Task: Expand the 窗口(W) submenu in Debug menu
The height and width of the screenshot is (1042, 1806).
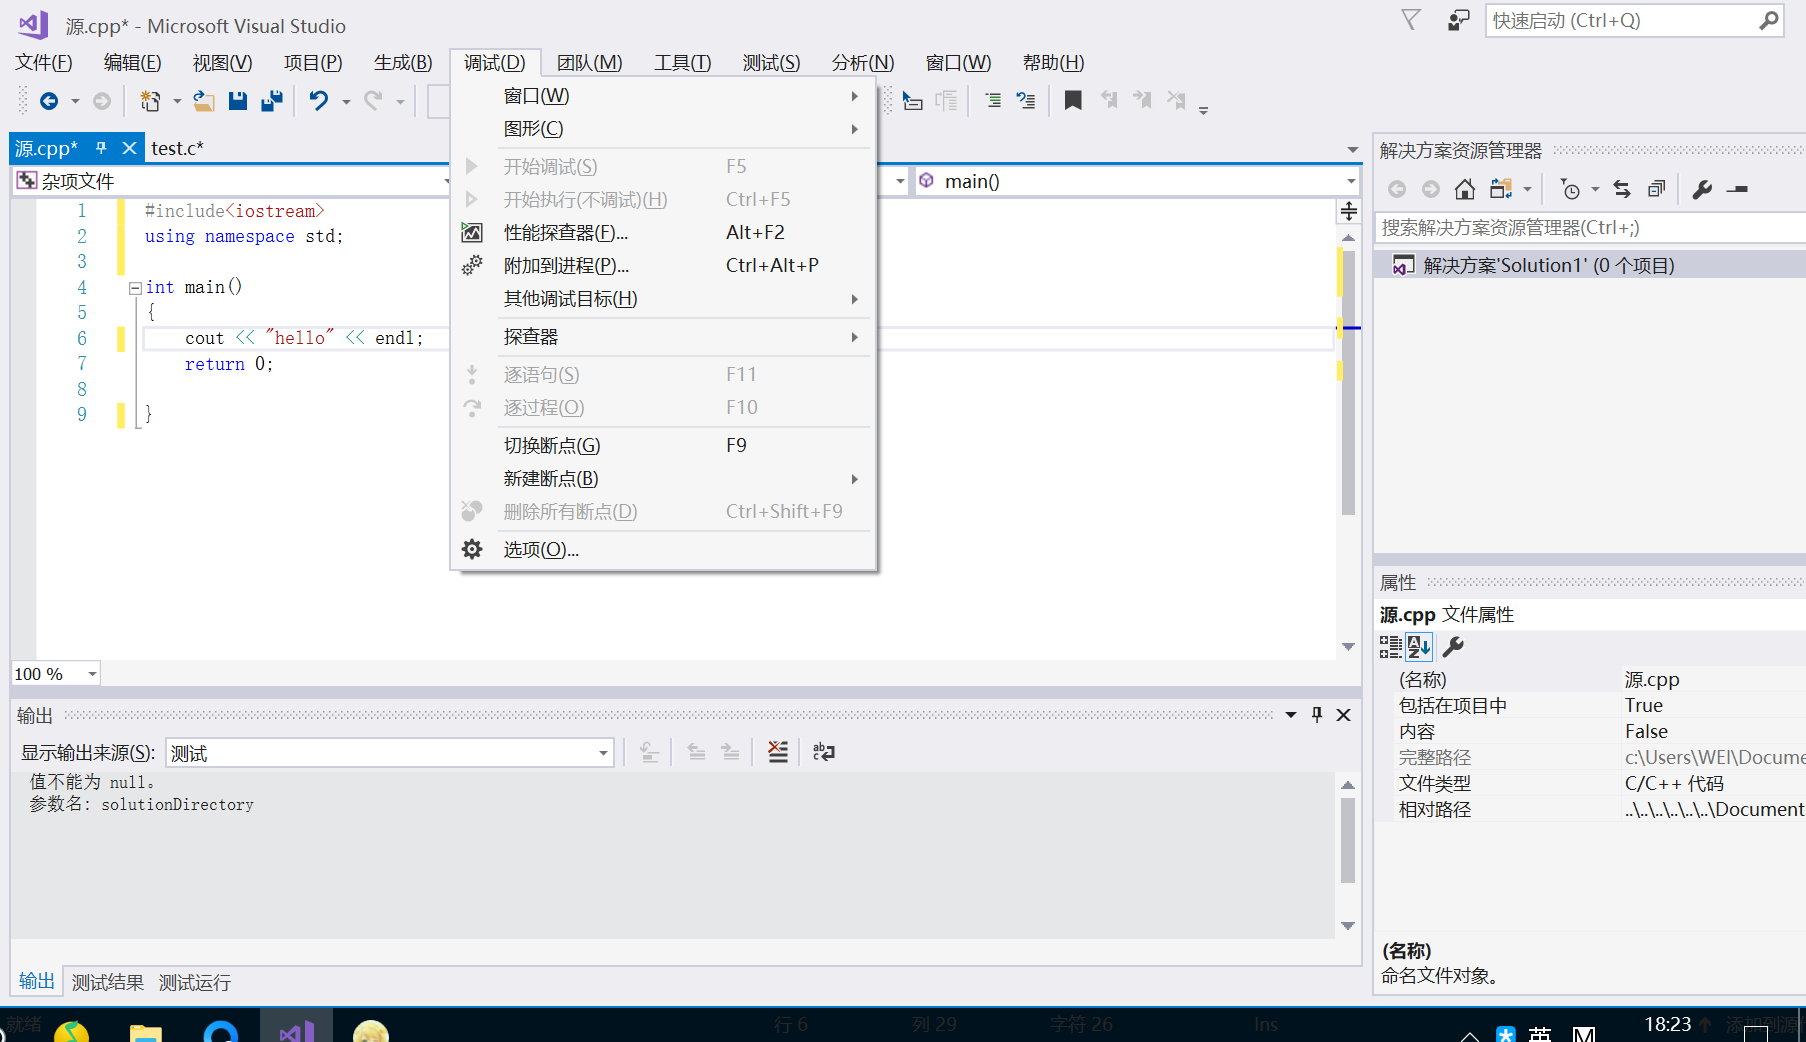Action: (x=663, y=96)
